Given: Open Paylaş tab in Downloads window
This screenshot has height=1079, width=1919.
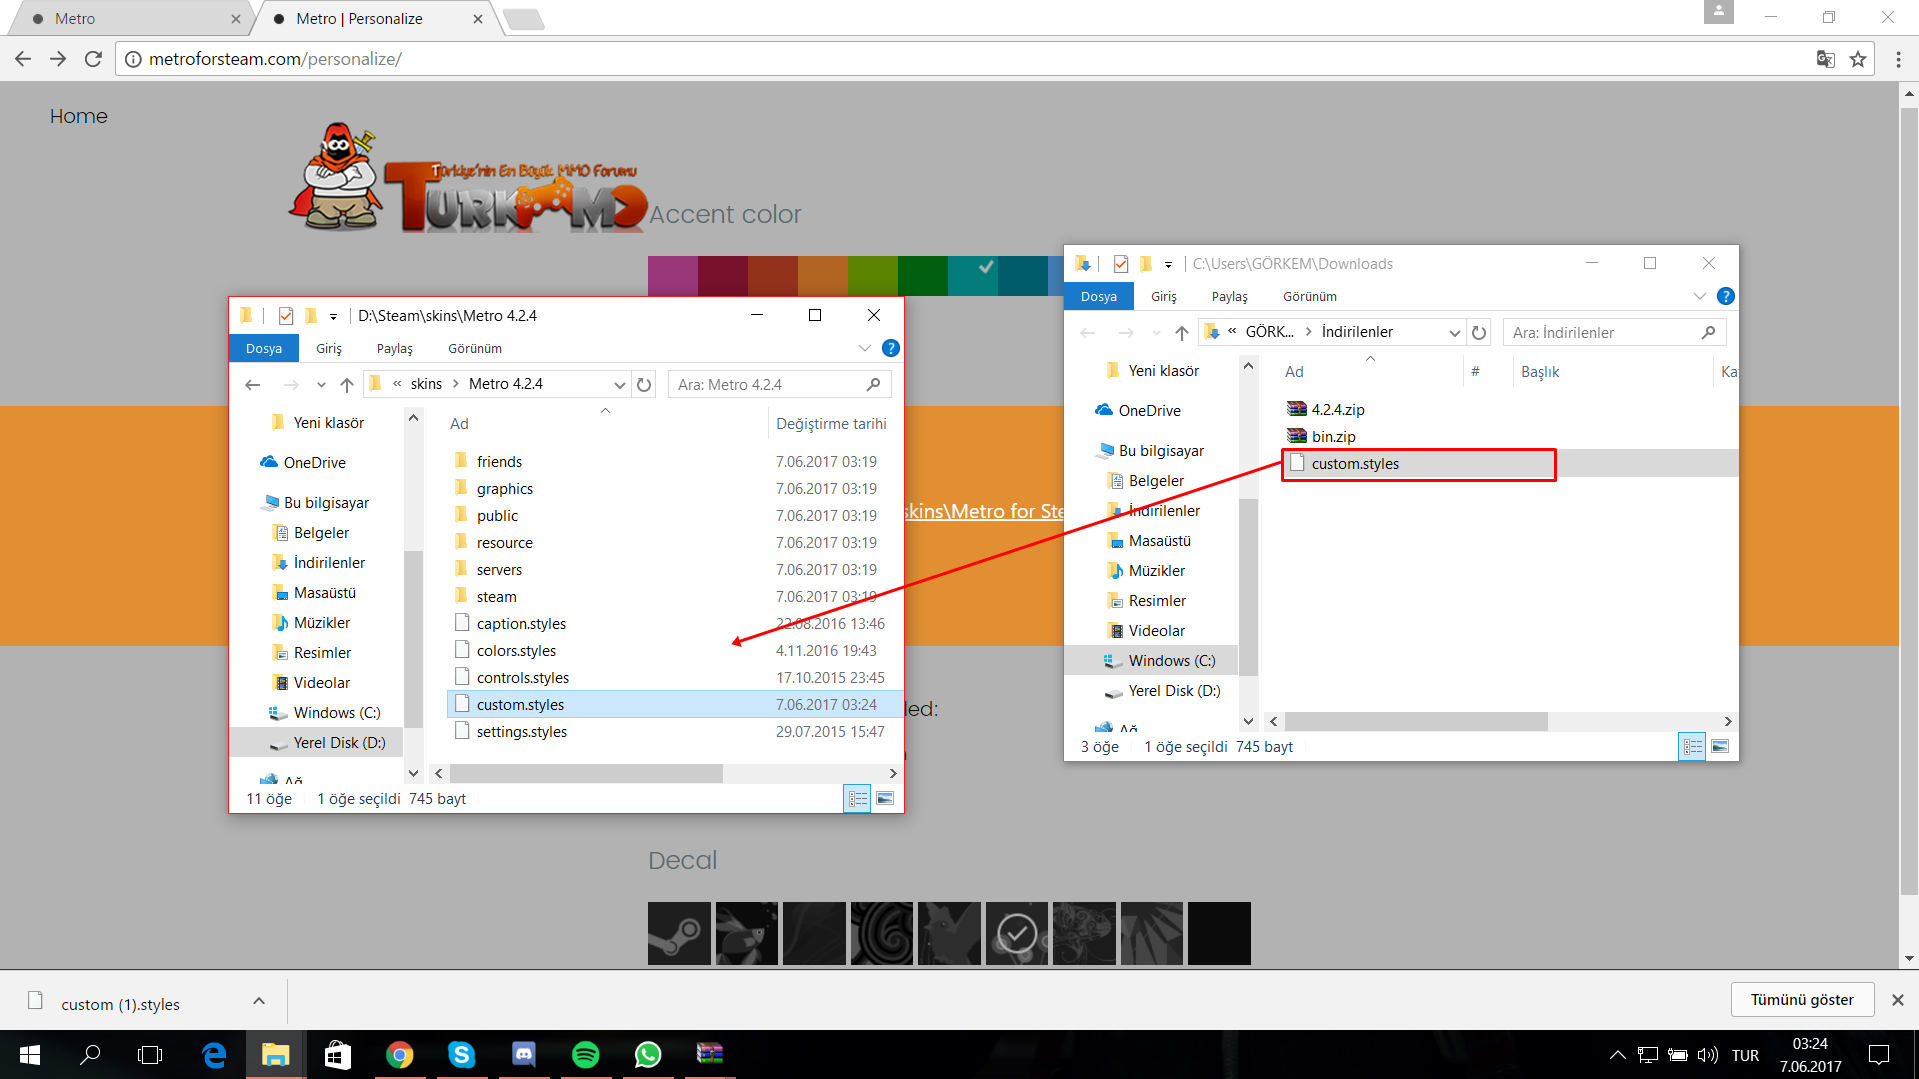Looking at the screenshot, I should point(1229,296).
